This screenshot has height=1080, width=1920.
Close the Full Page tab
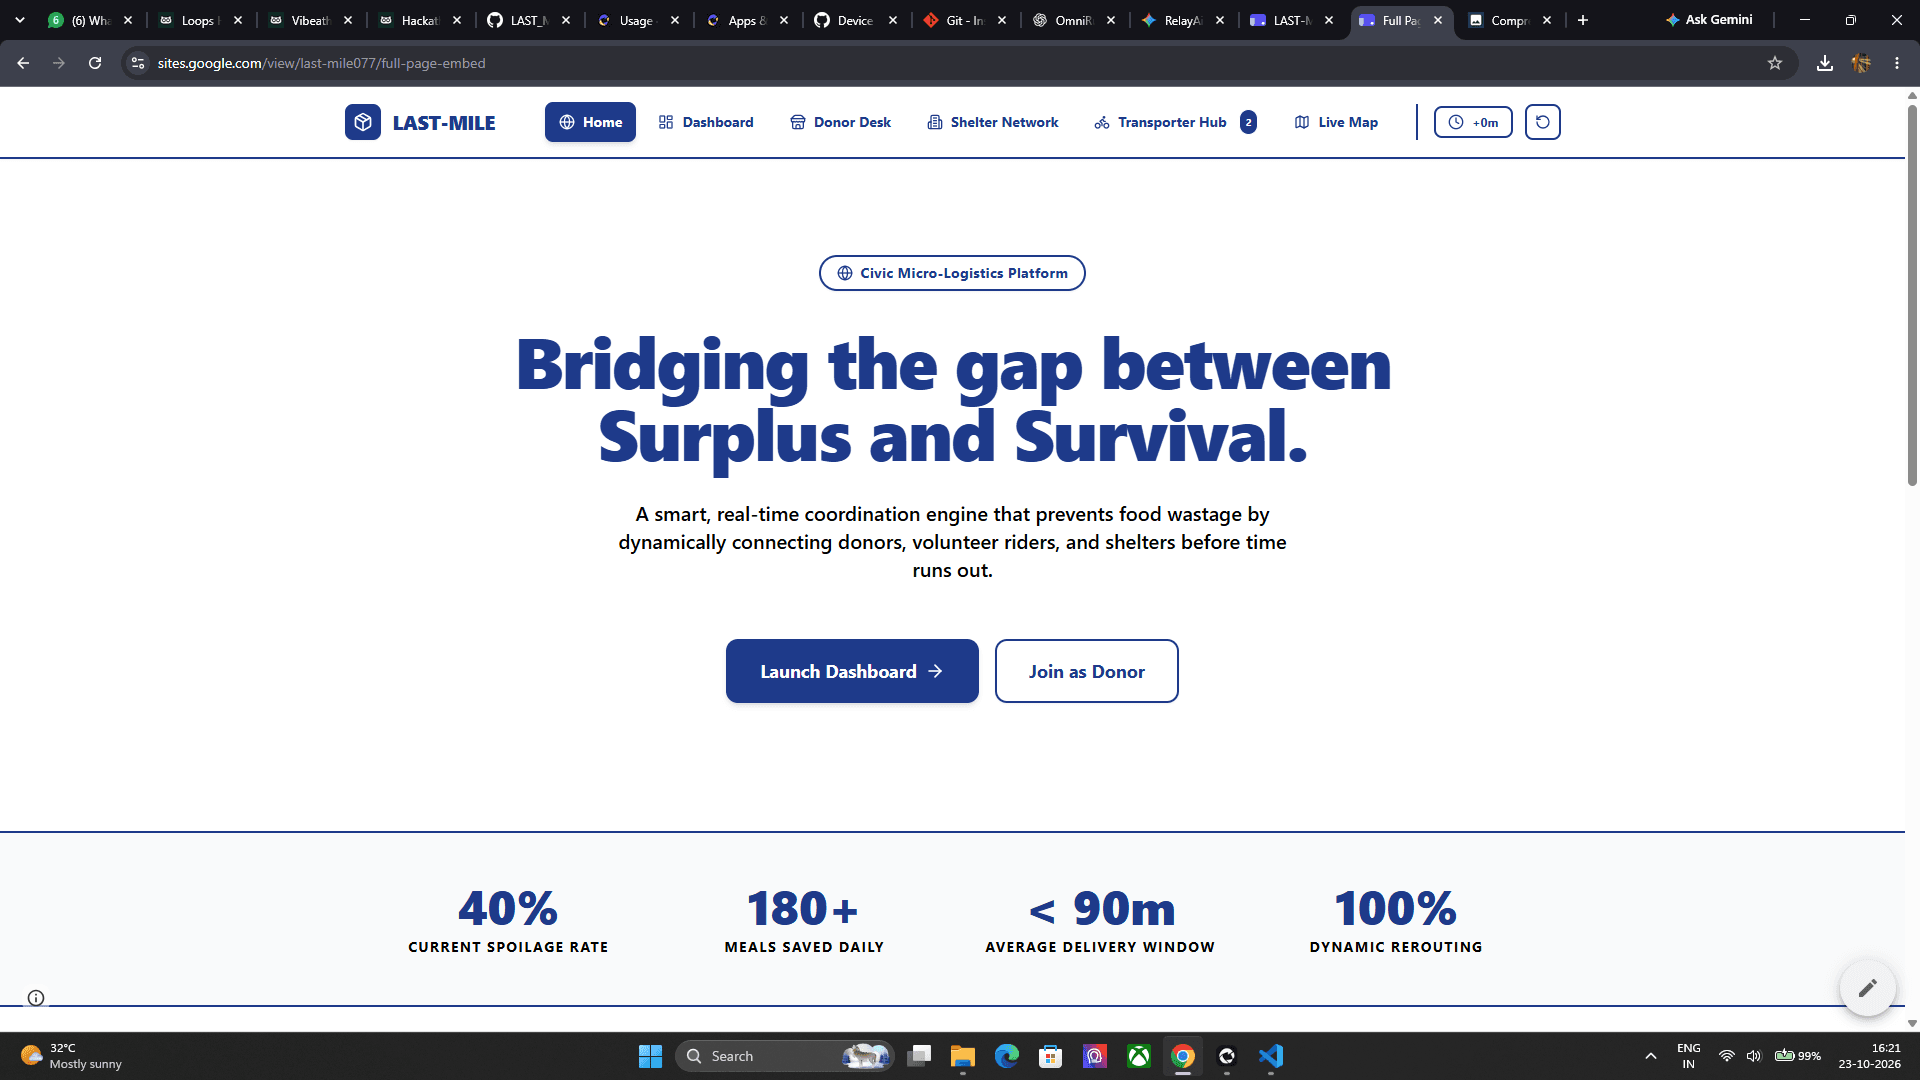(1438, 20)
